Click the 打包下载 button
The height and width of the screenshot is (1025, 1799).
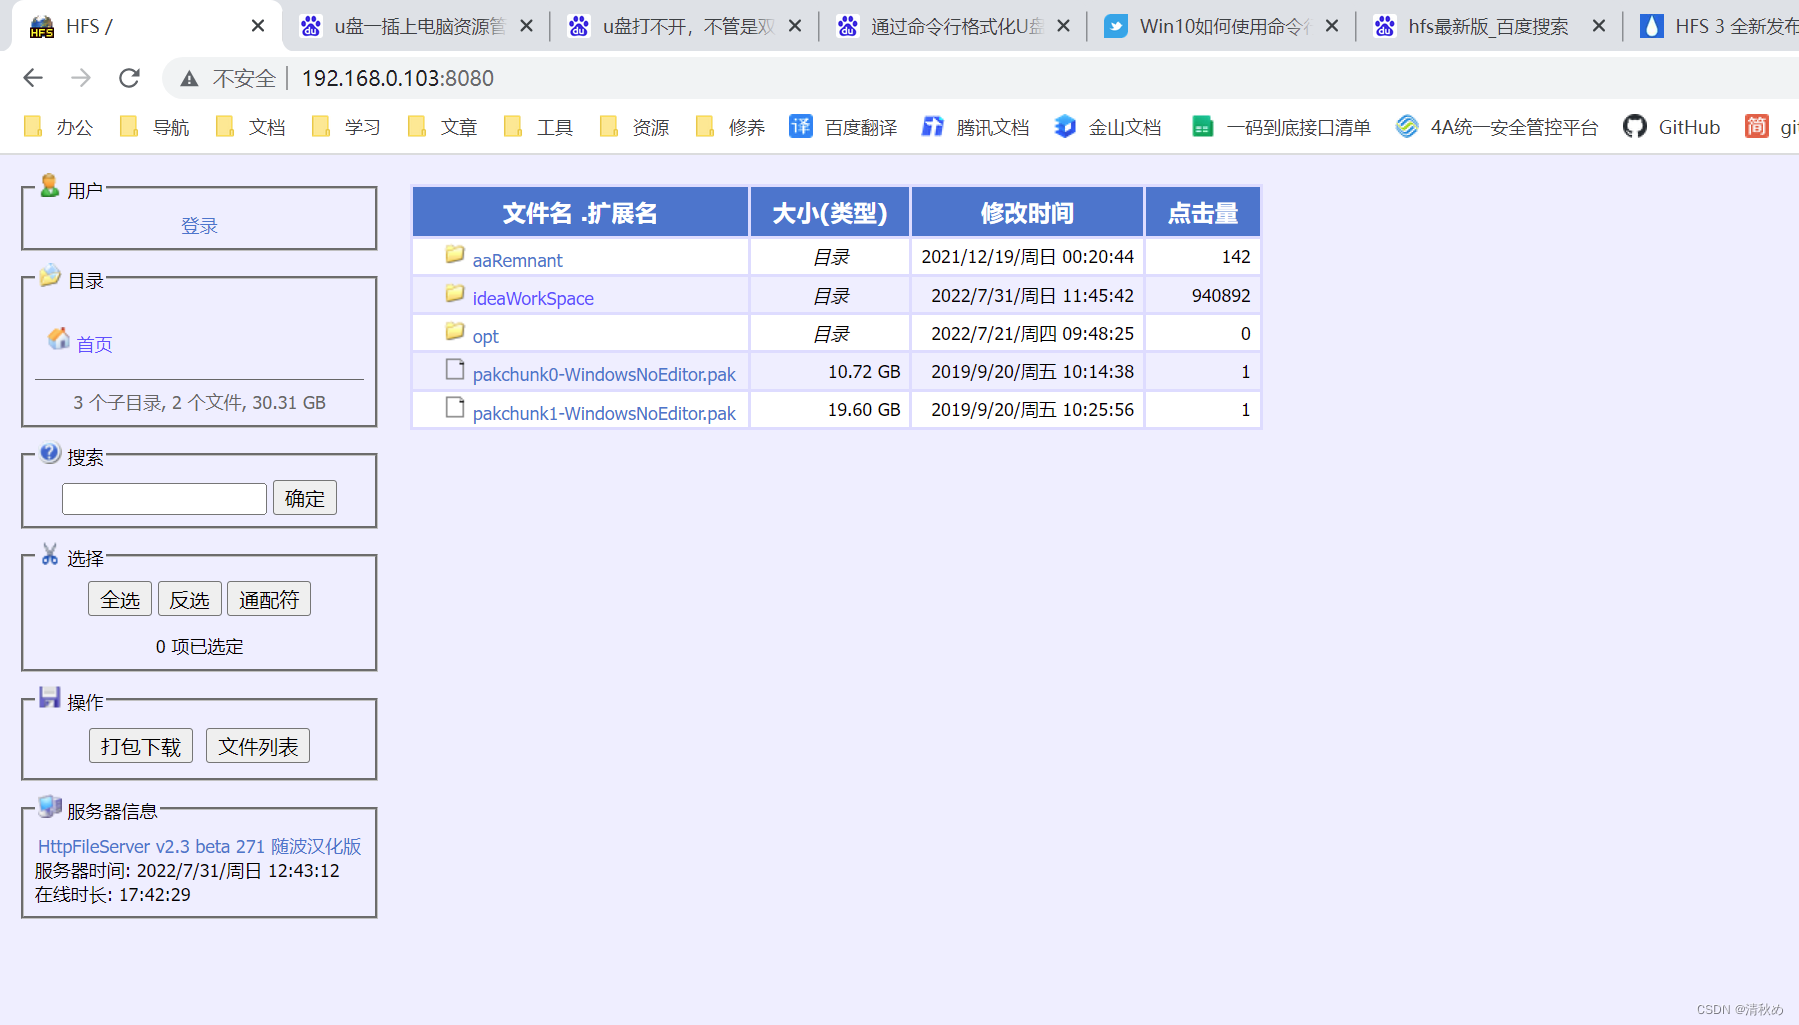[x=140, y=745]
